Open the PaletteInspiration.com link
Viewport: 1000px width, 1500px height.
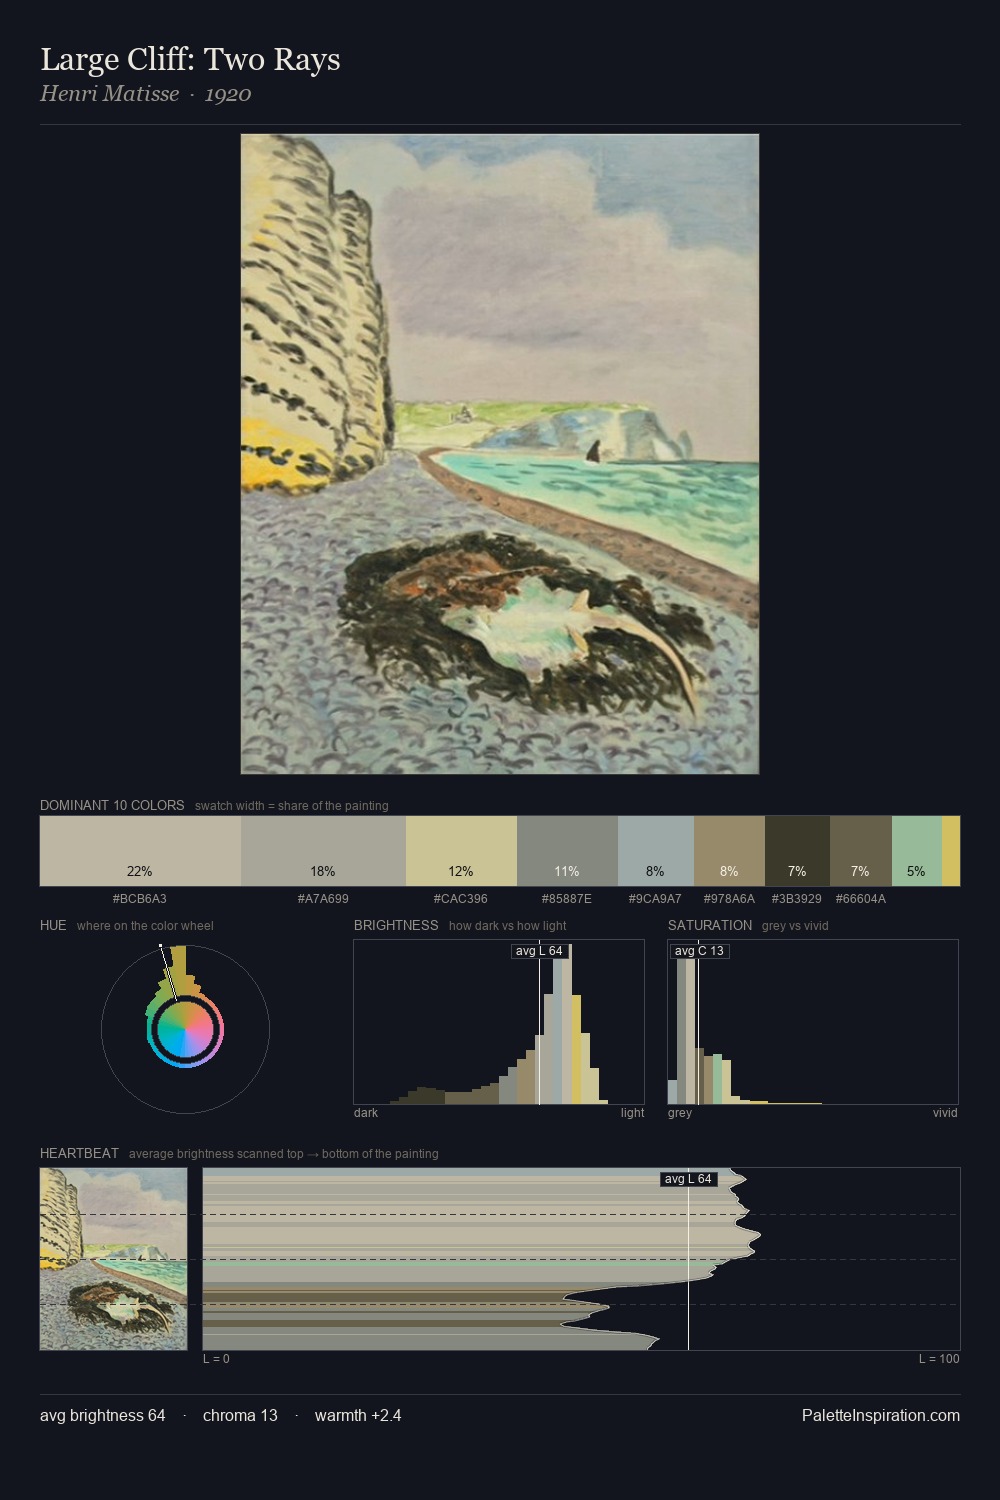[x=881, y=1415]
